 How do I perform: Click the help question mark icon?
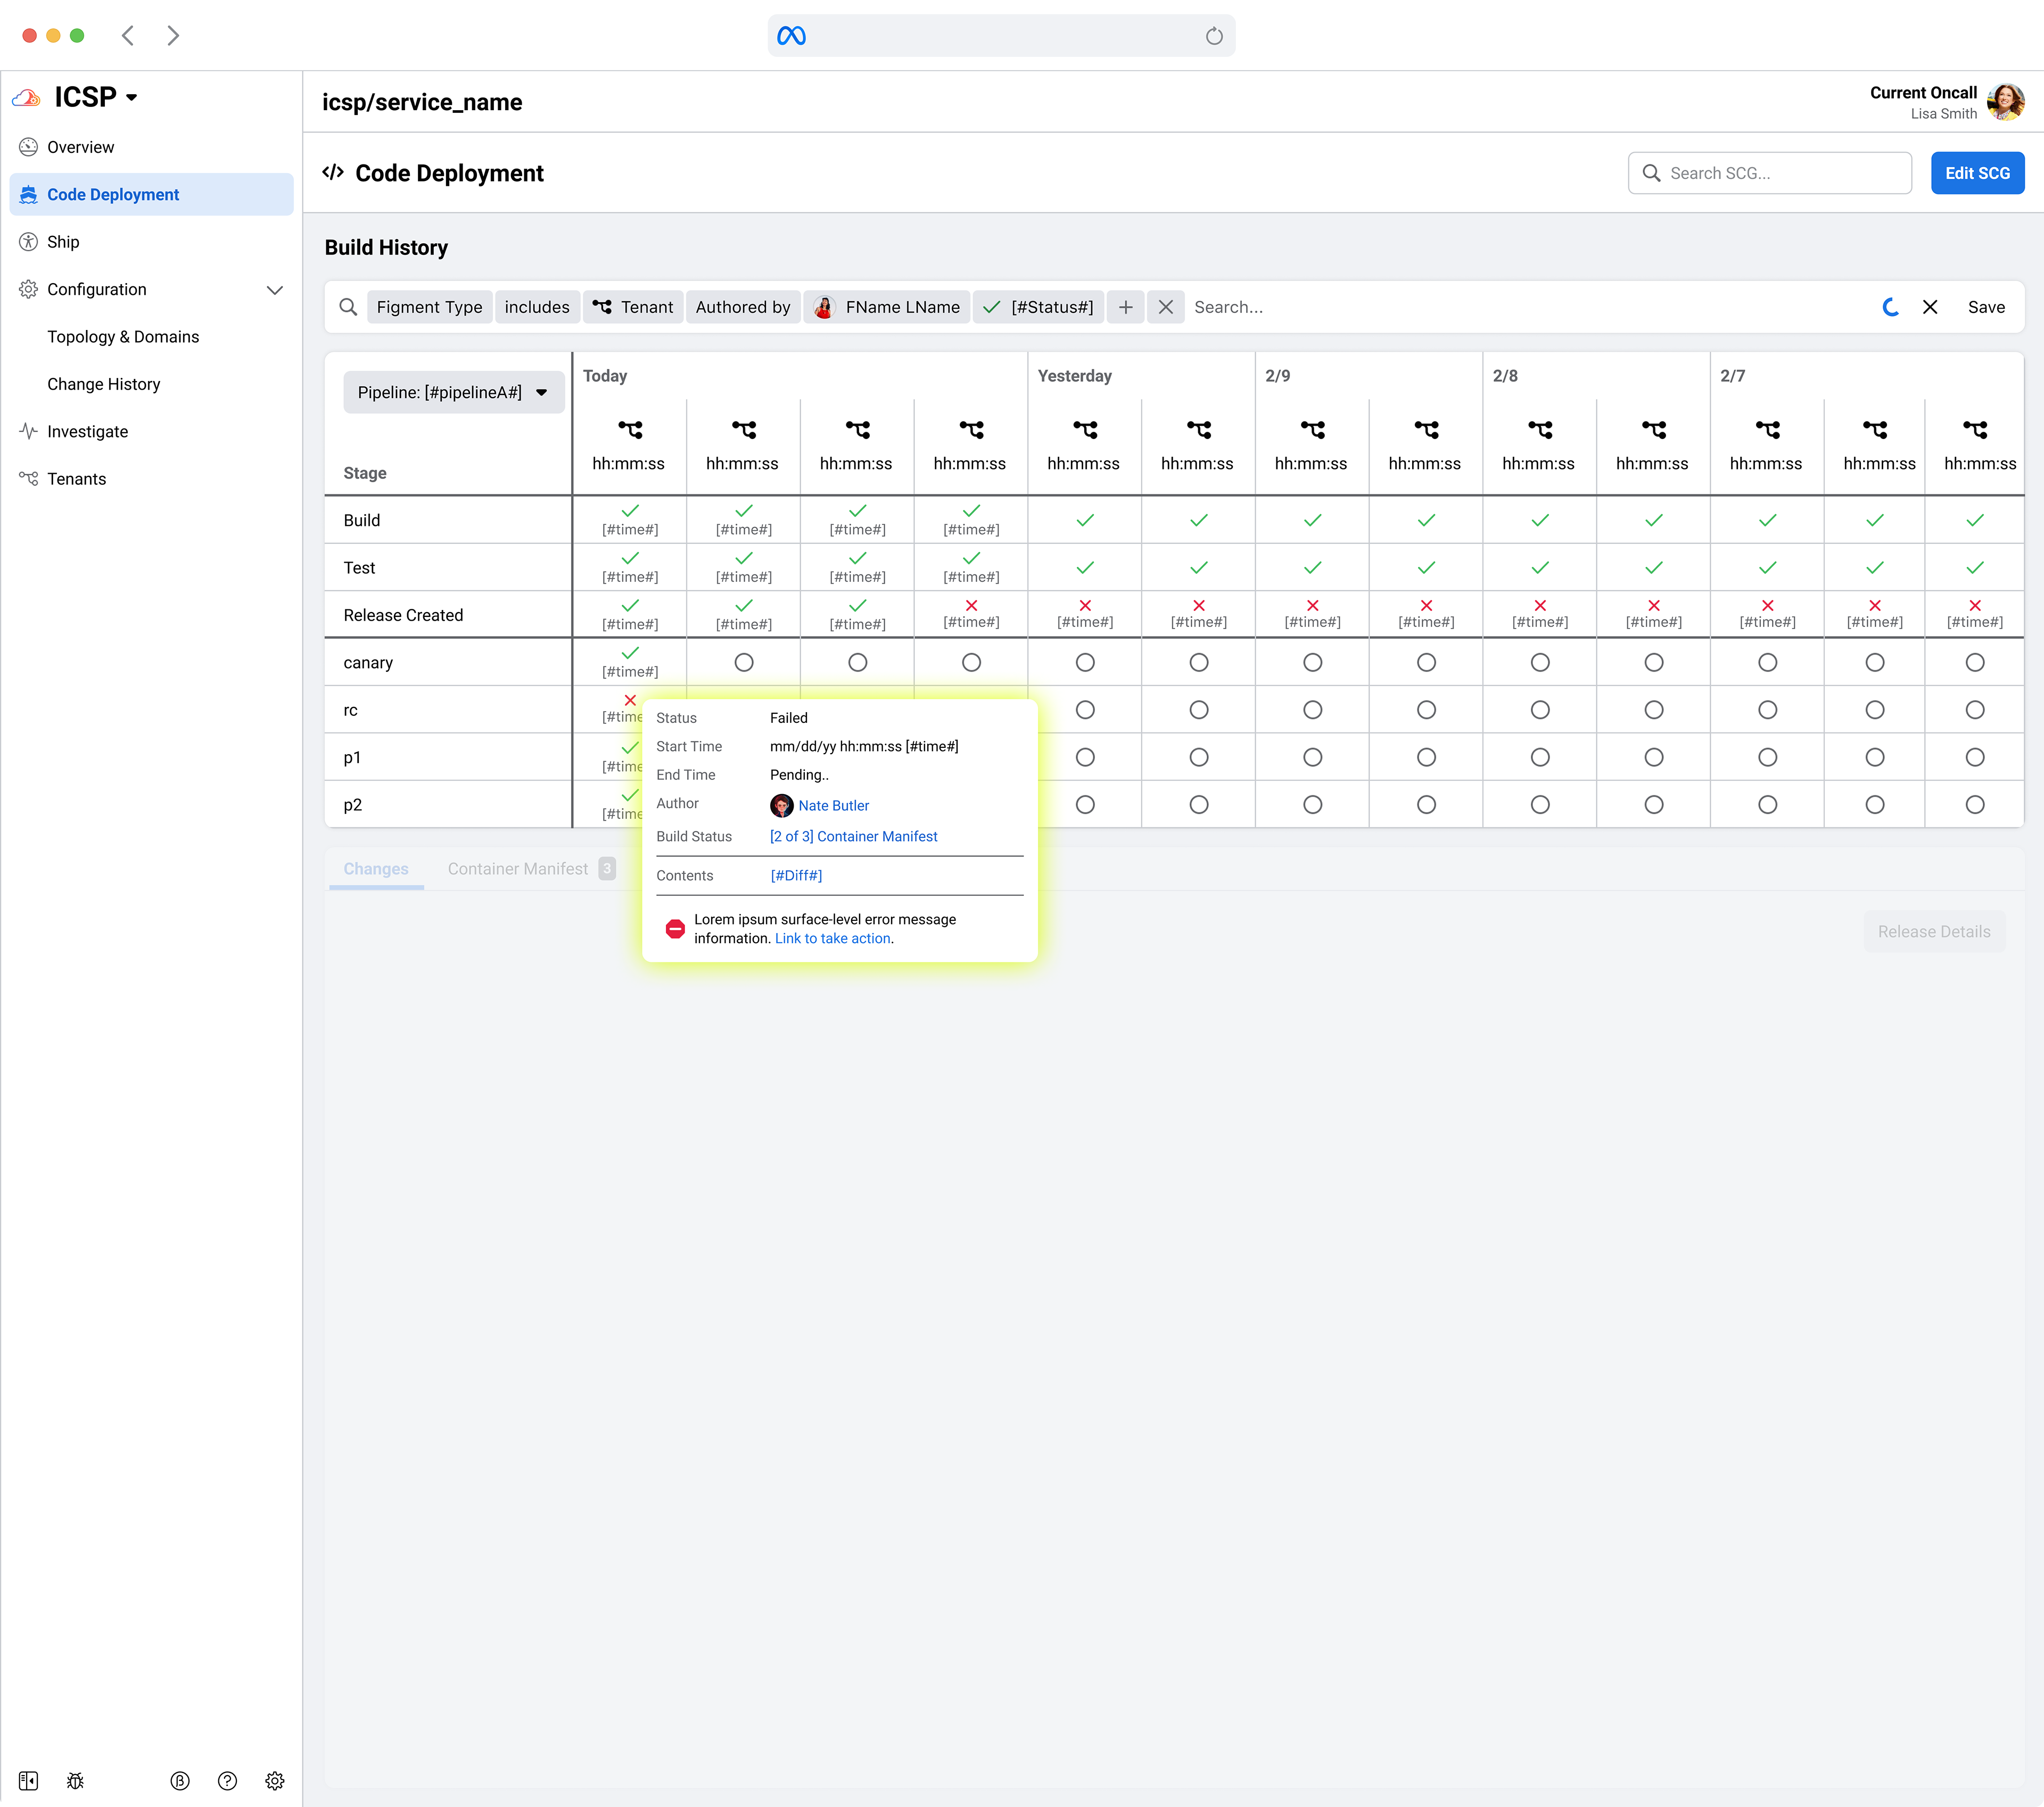click(x=227, y=1780)
